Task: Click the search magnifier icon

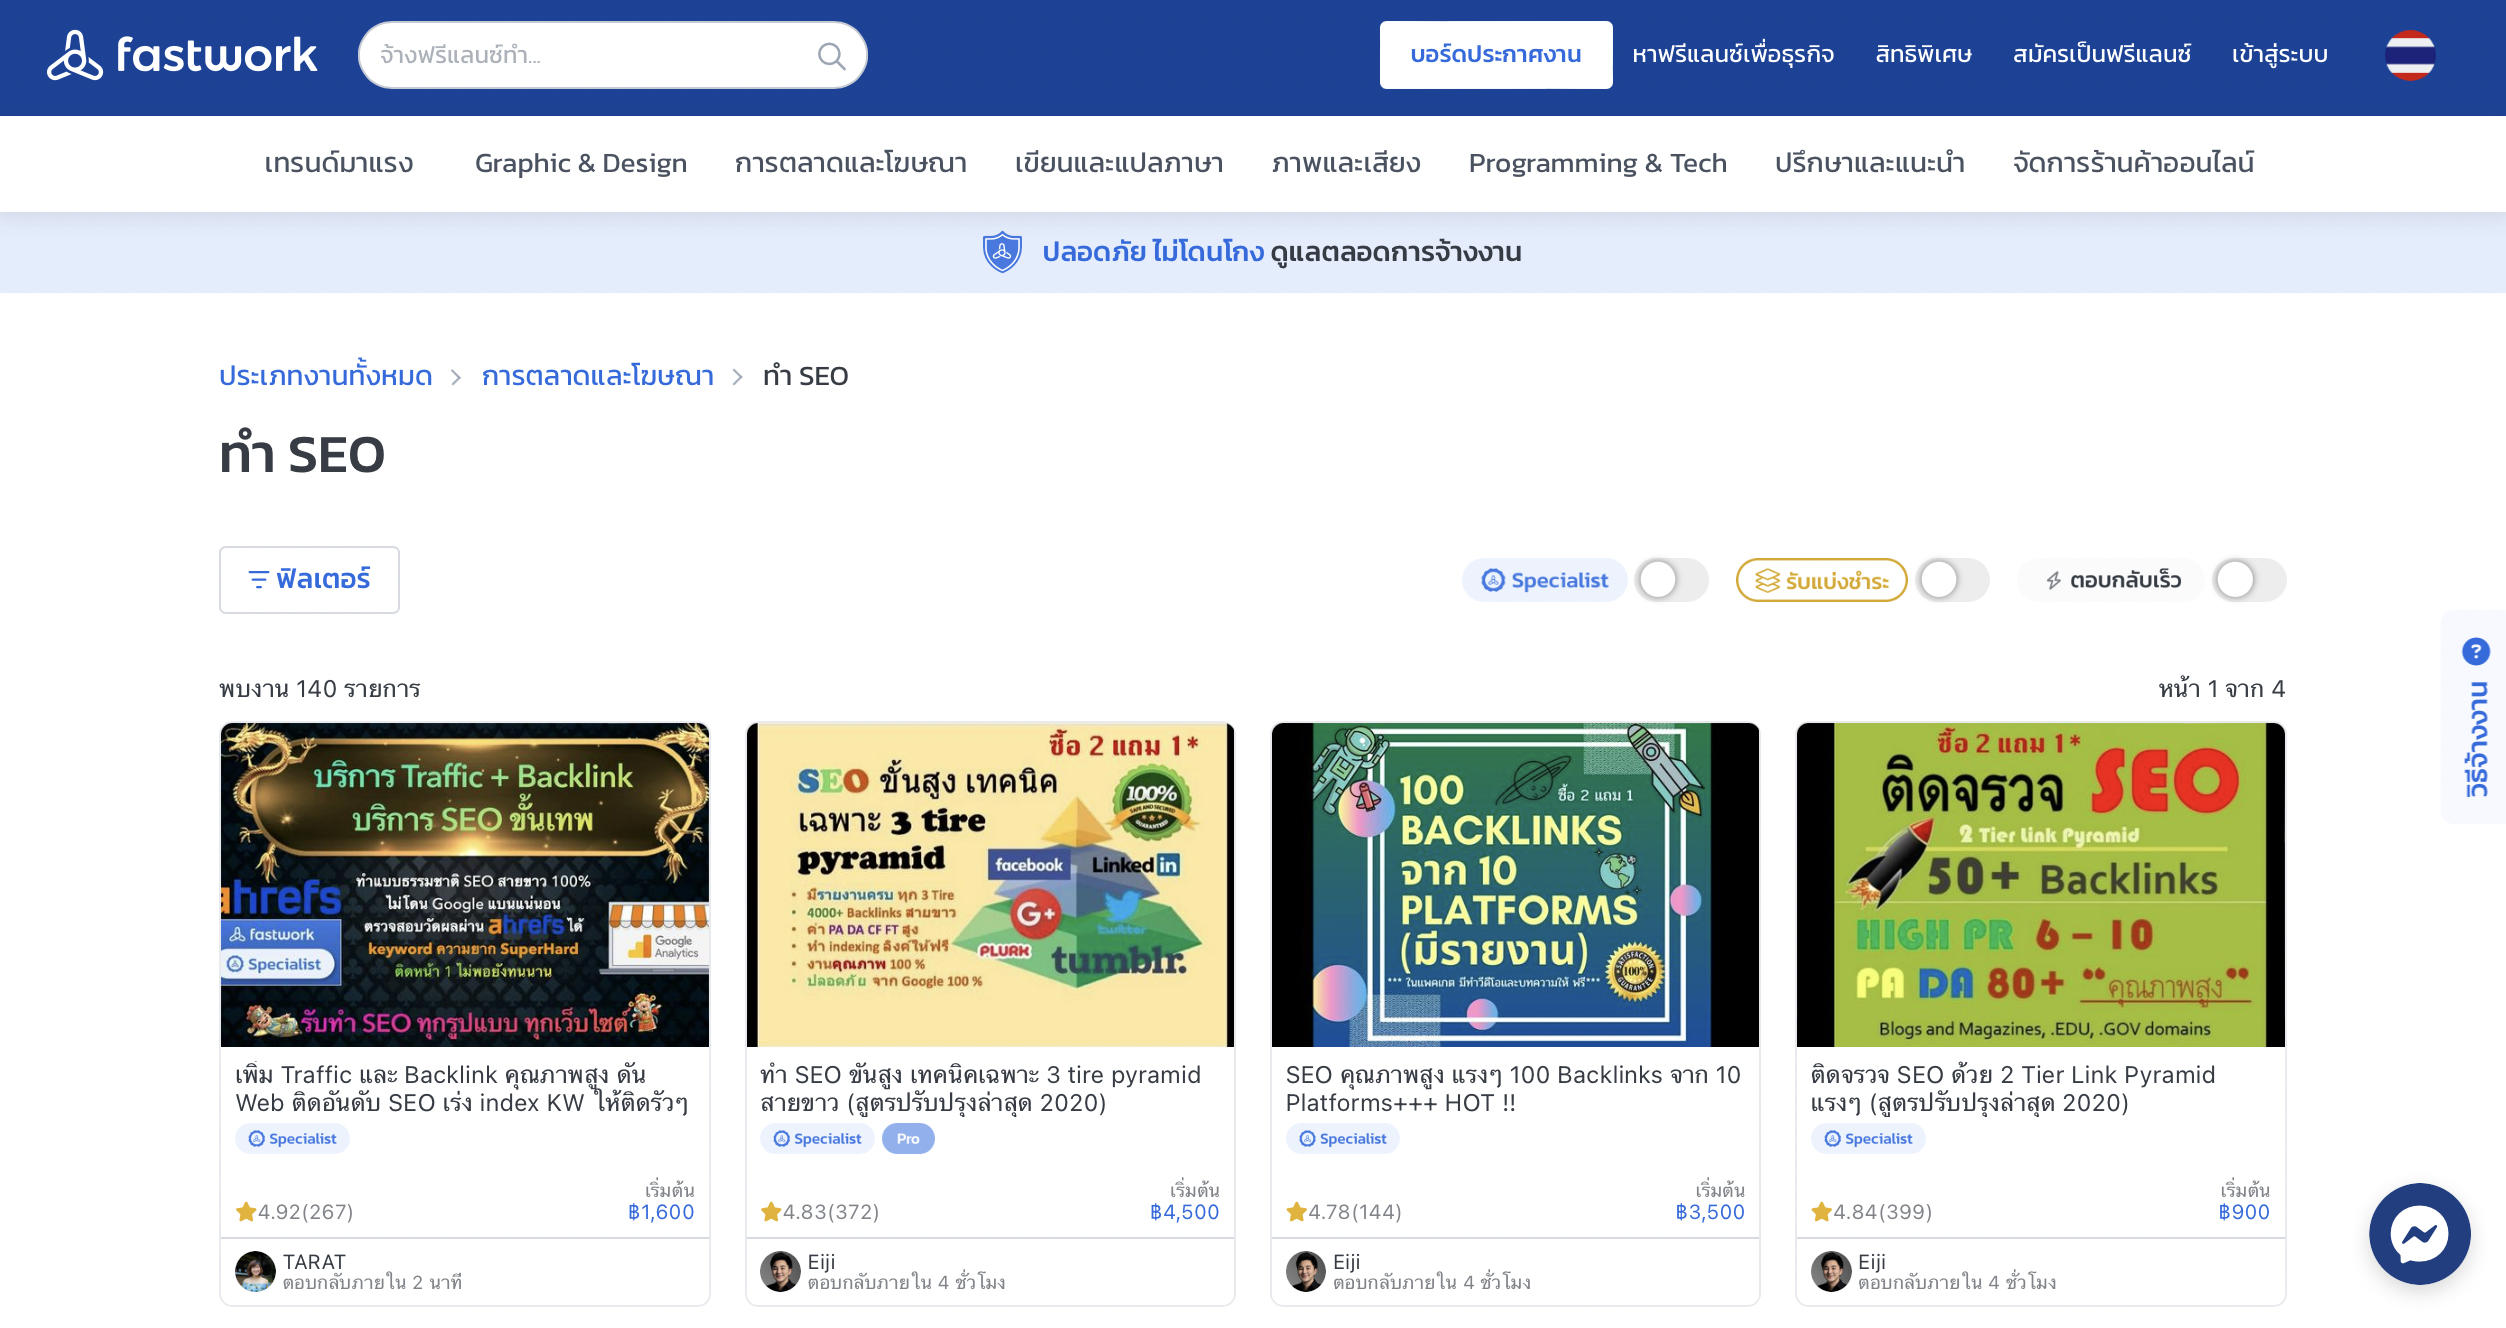Action: pos(831,56)
